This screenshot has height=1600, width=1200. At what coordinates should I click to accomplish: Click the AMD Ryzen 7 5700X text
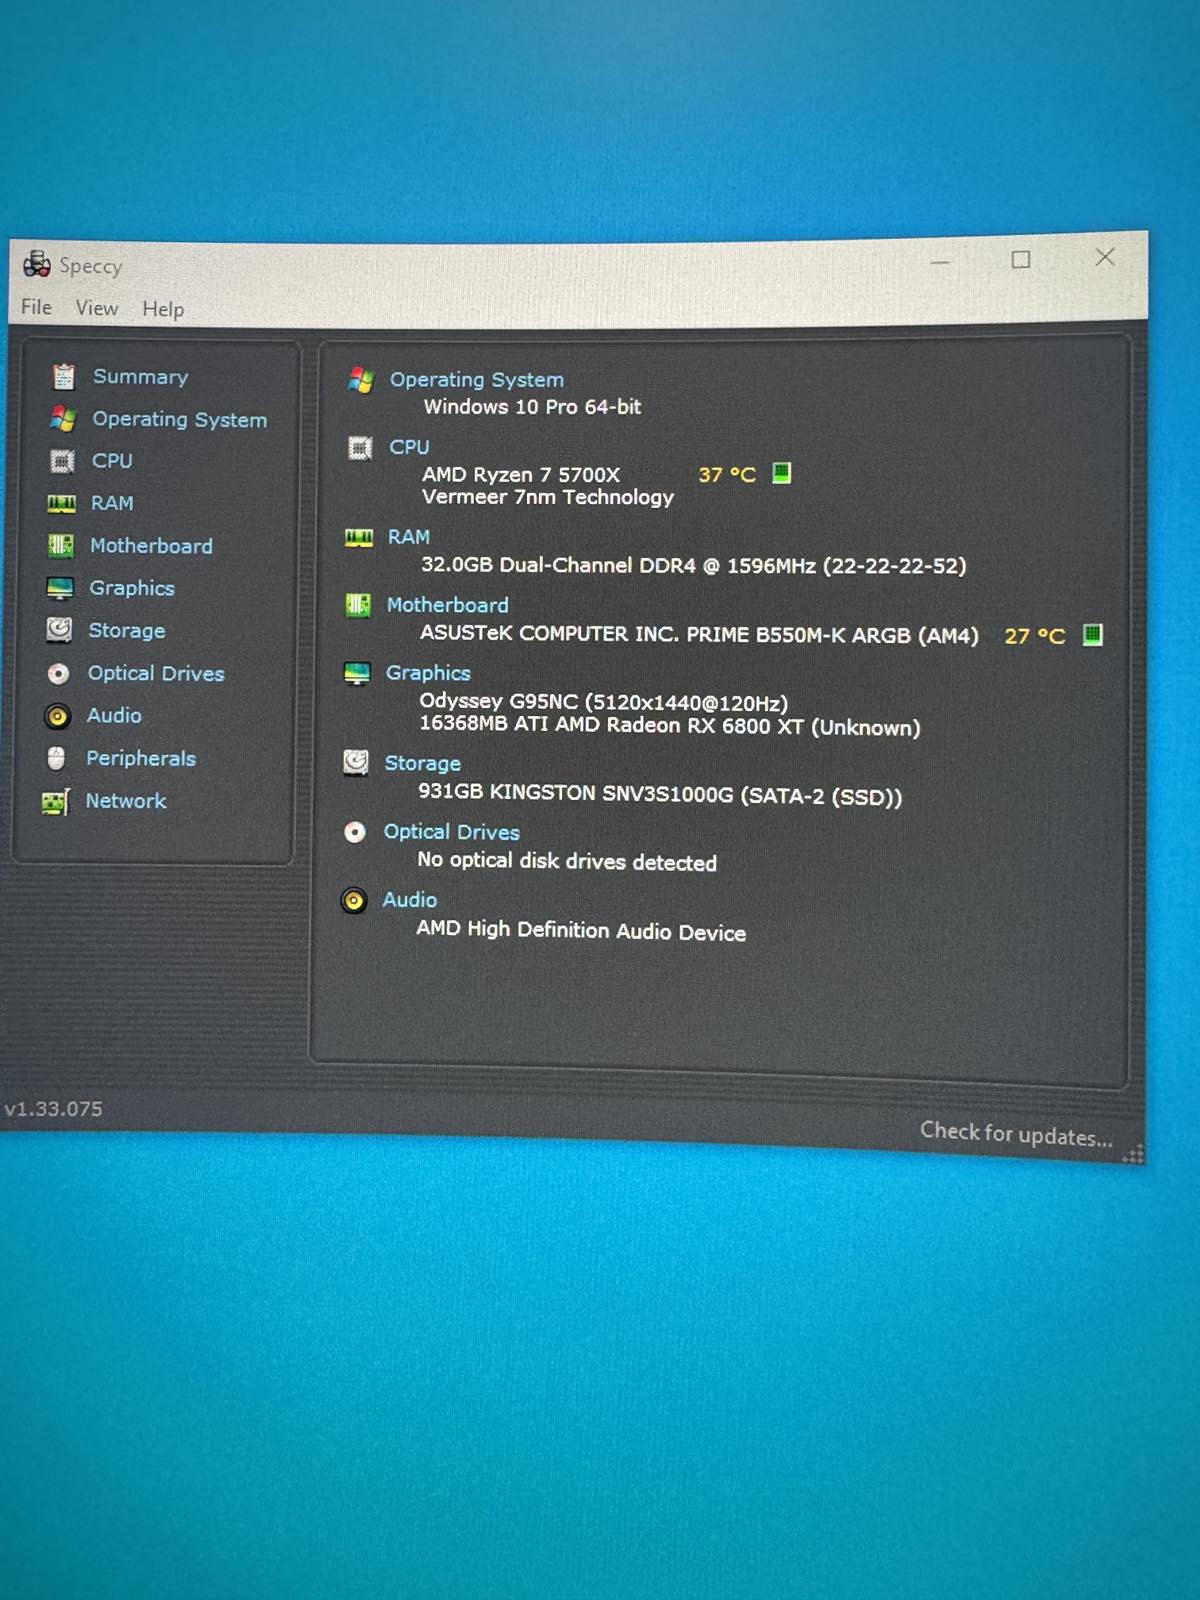tap(521, 474)
